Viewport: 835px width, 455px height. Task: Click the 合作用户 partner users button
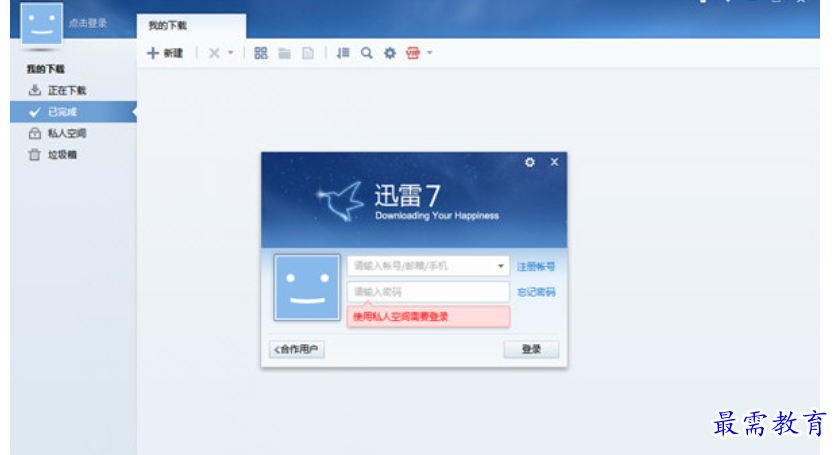tap(297, 350)
